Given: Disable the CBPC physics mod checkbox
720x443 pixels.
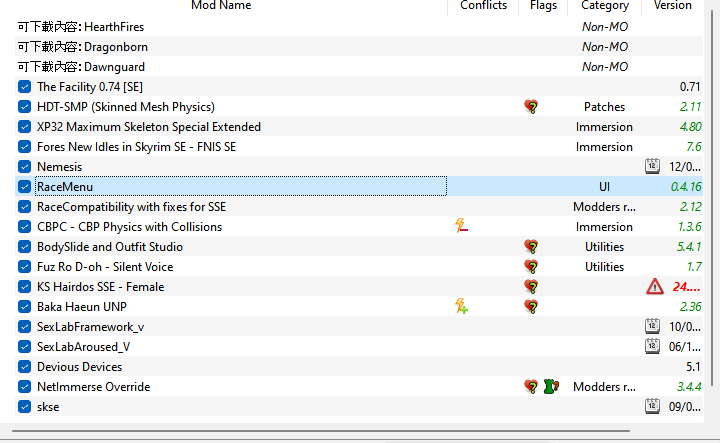Looking at the screenshot, I should [24, 227].
